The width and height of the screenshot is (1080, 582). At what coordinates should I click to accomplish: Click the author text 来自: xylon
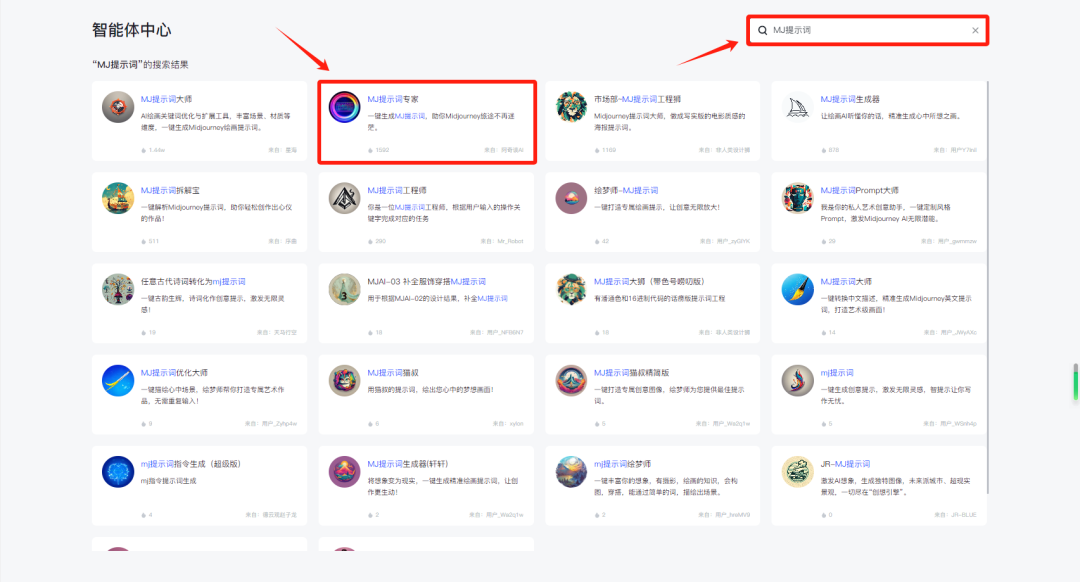pos(508,424)
